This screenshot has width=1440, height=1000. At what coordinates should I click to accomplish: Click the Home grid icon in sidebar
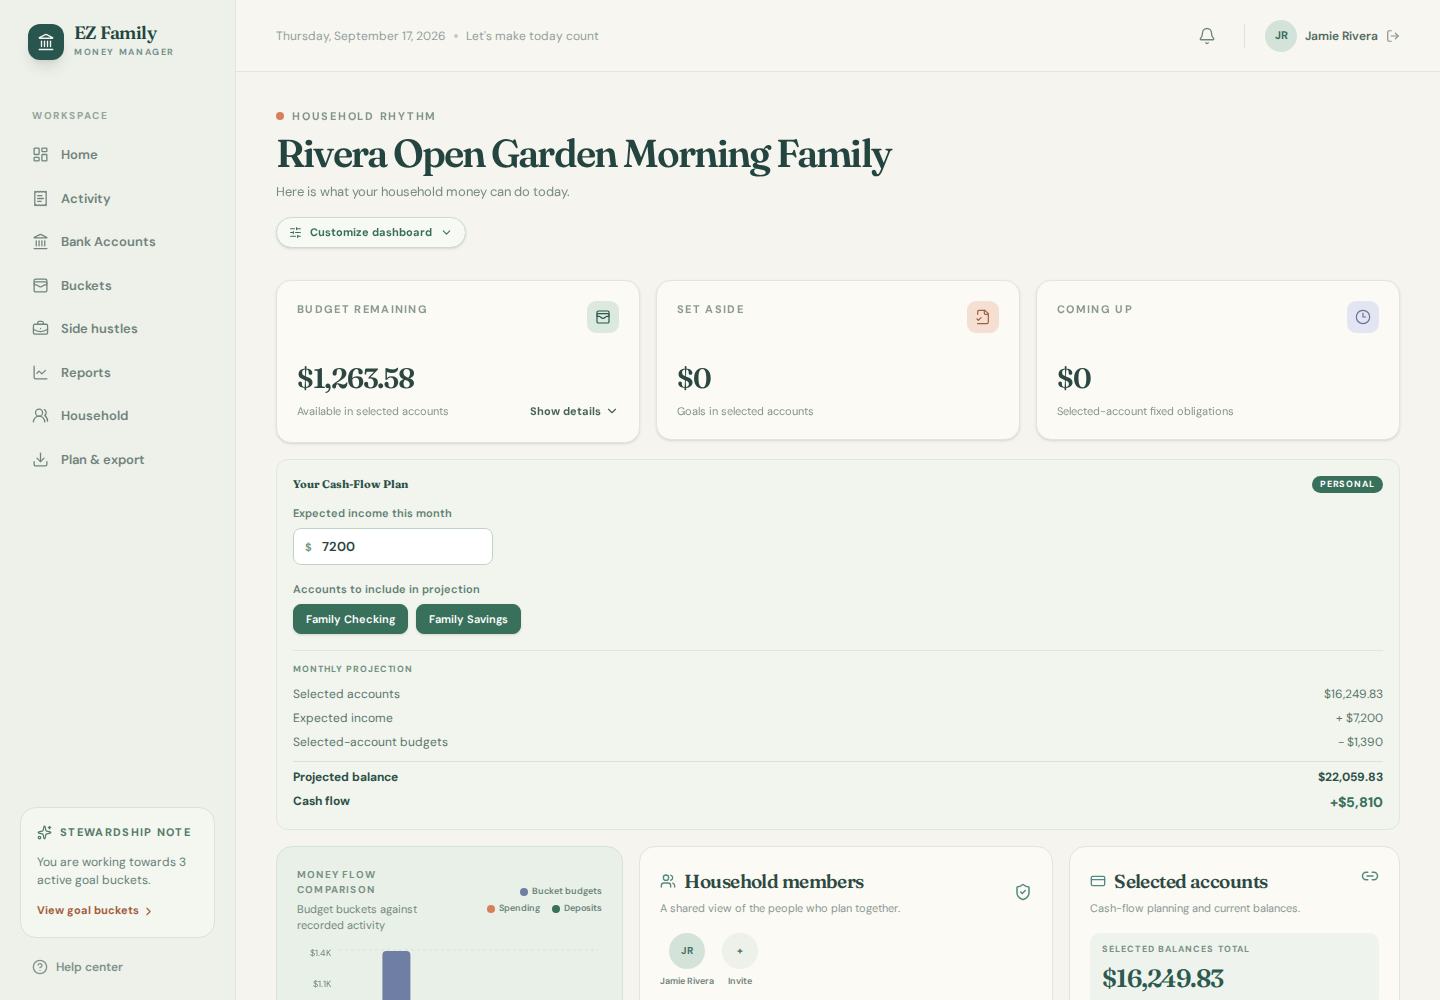40,155
